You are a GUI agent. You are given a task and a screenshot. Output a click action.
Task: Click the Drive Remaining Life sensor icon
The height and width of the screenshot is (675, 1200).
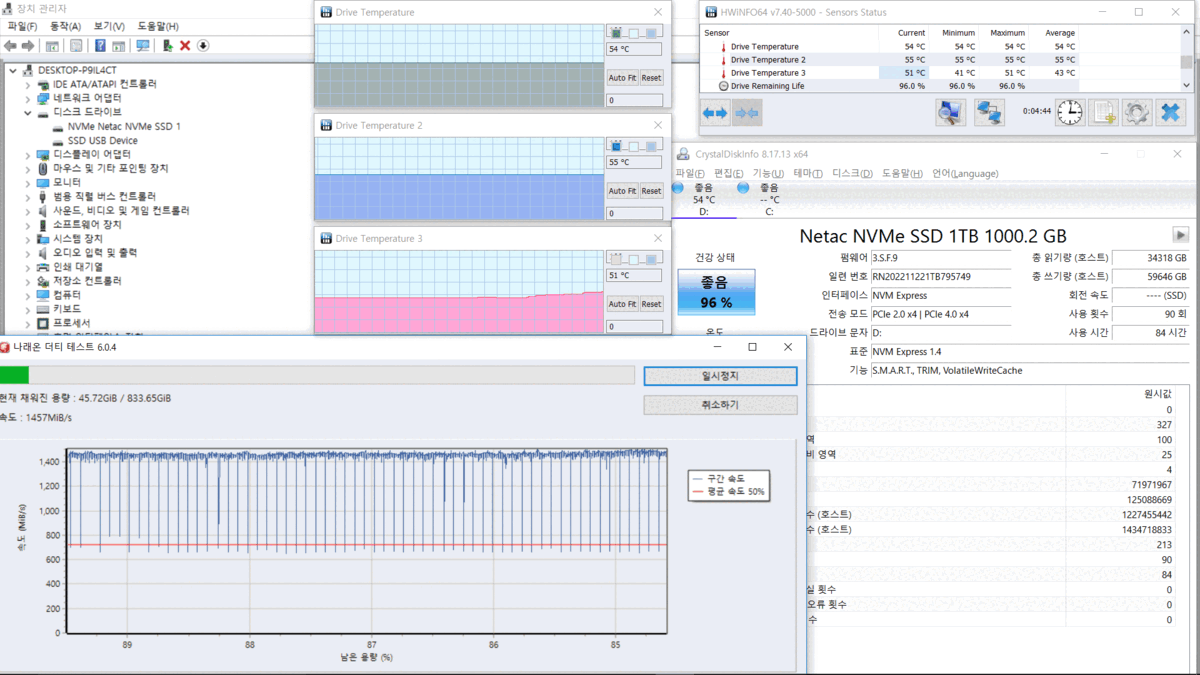point(724,86)
